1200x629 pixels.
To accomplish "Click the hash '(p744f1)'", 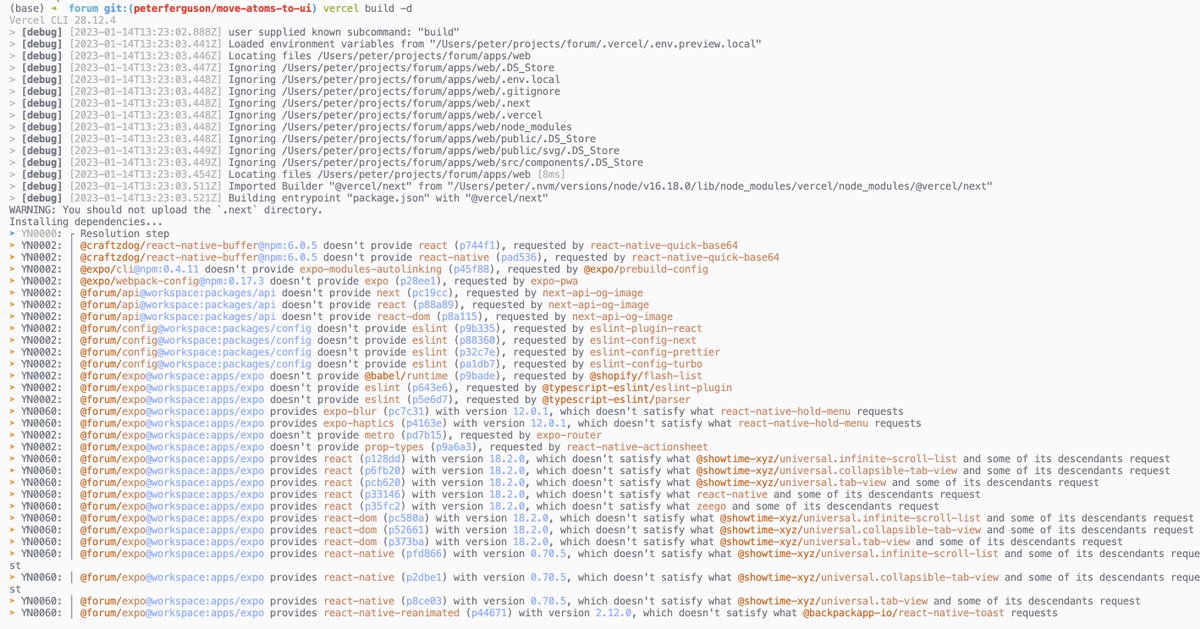I will click(x=482, y=246).
